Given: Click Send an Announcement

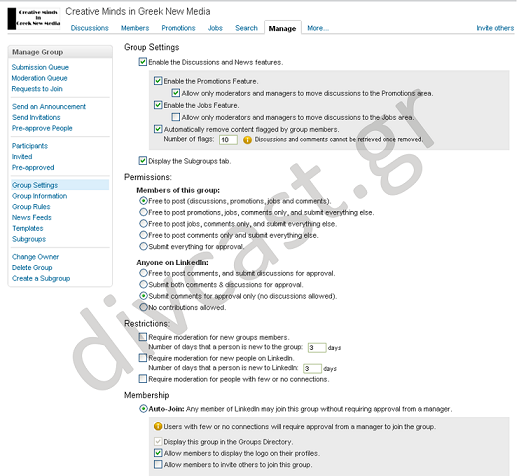Looking at the screenshot, I should point(49,107).
